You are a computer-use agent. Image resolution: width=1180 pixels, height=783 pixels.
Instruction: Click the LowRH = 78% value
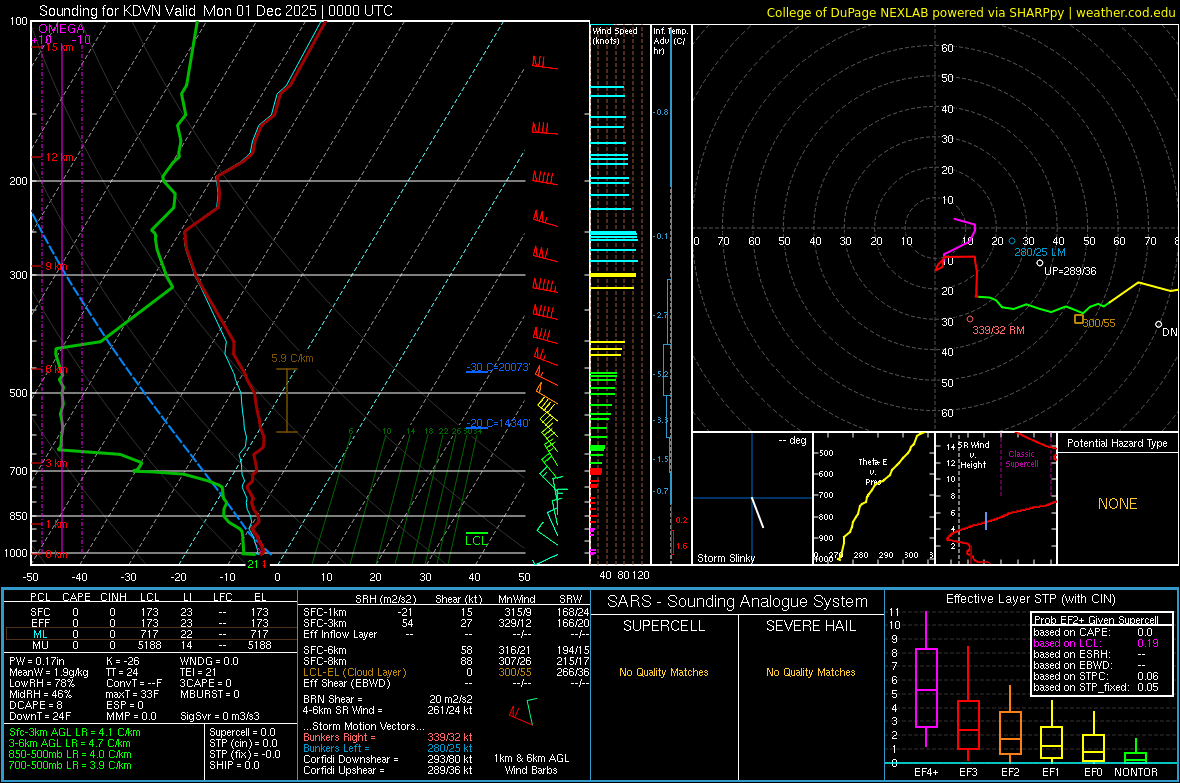42,683
